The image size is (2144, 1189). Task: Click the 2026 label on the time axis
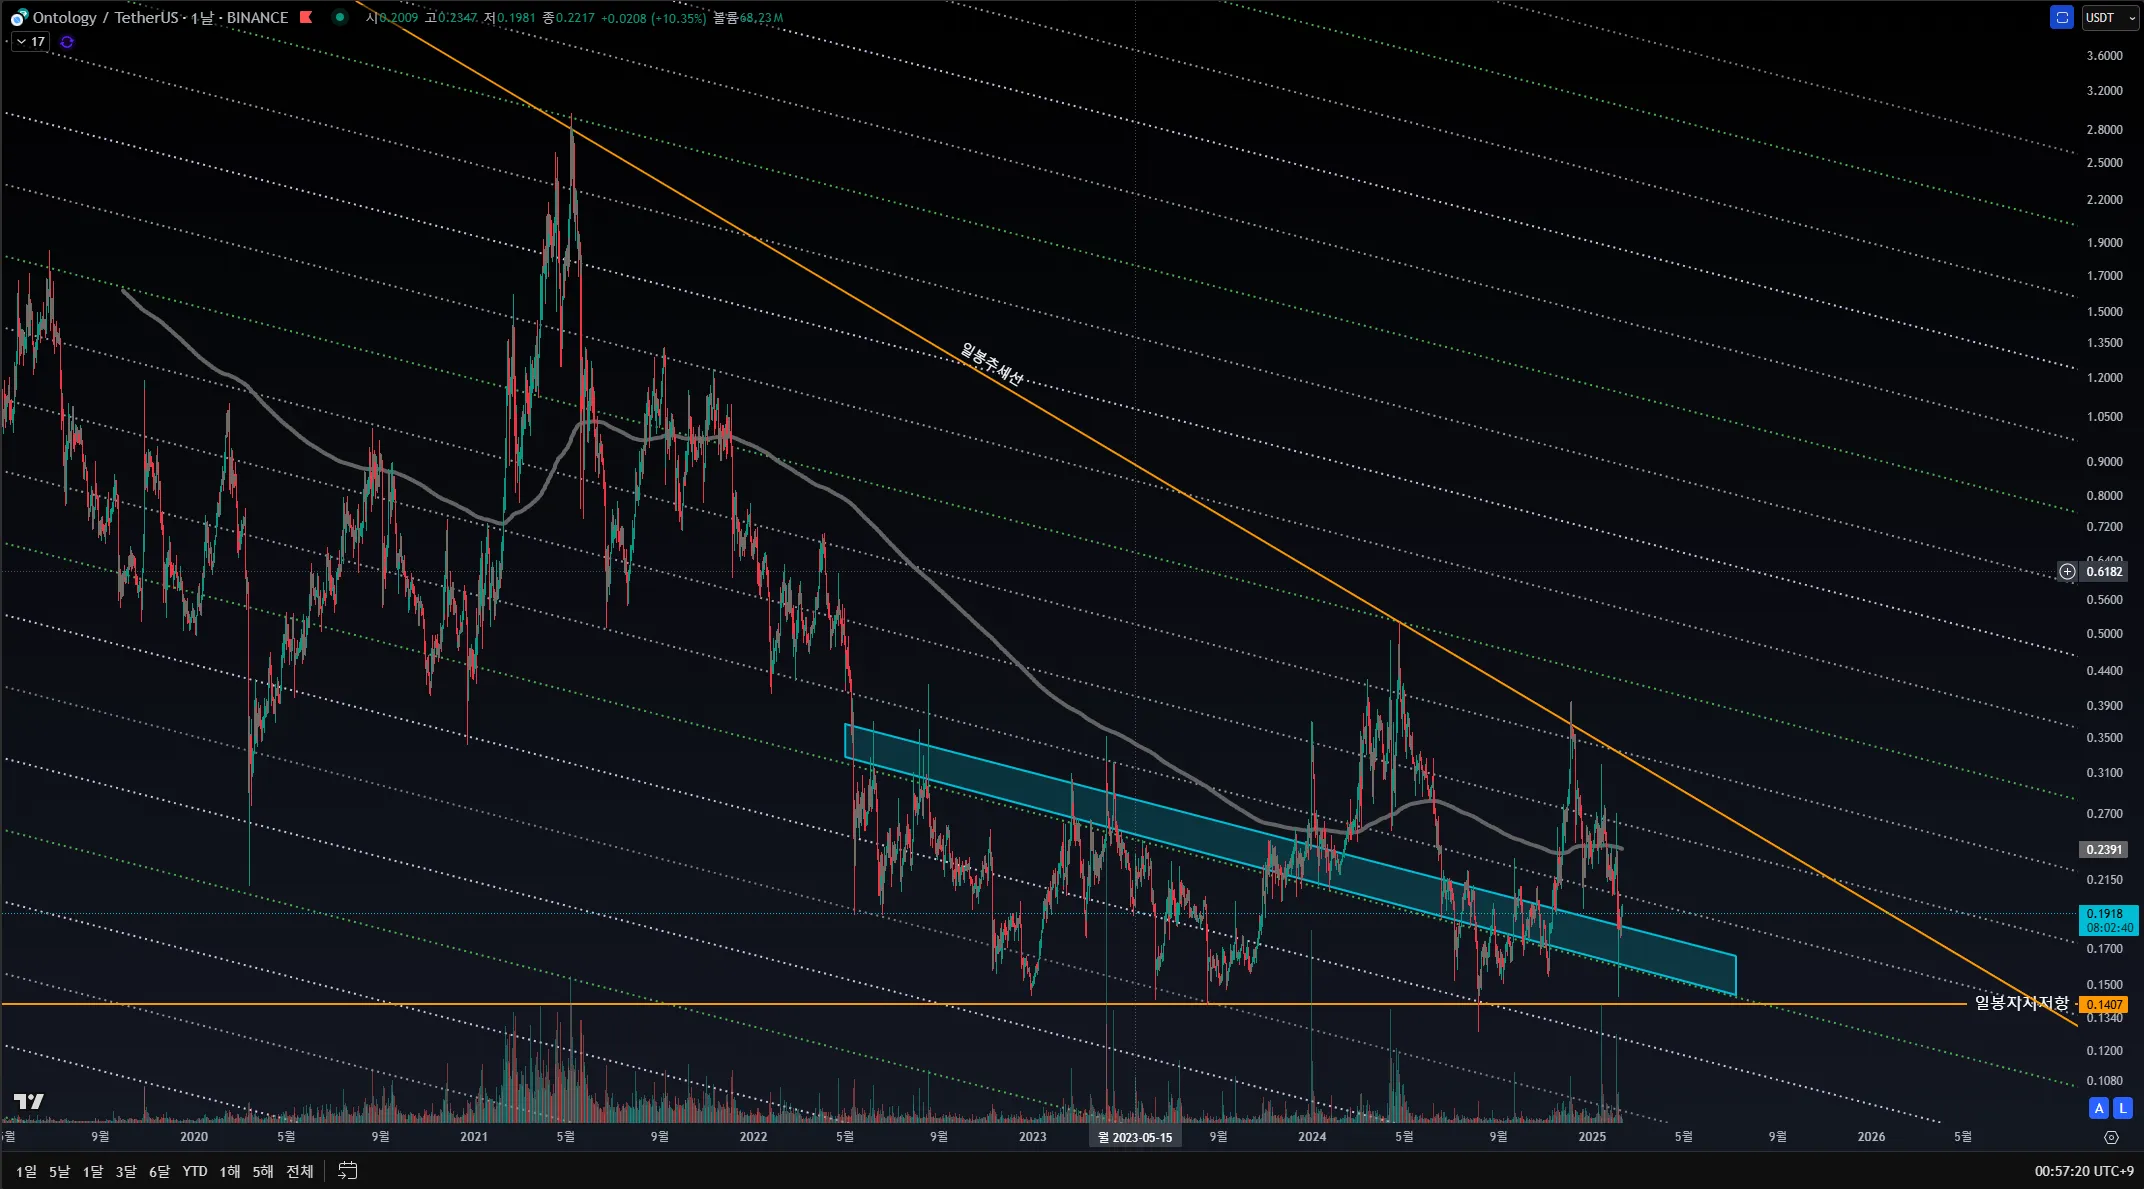pyautogui.click(x=1871, y=1137)
